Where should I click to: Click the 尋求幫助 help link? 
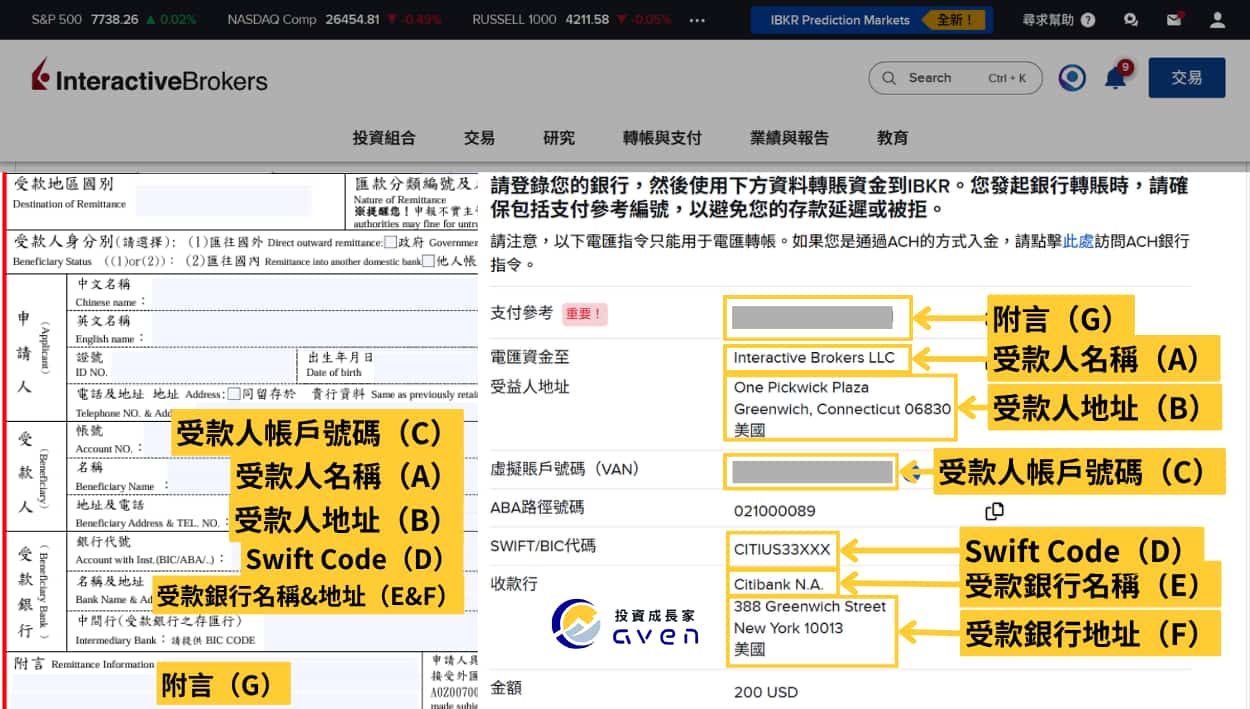click(1047, 20)
